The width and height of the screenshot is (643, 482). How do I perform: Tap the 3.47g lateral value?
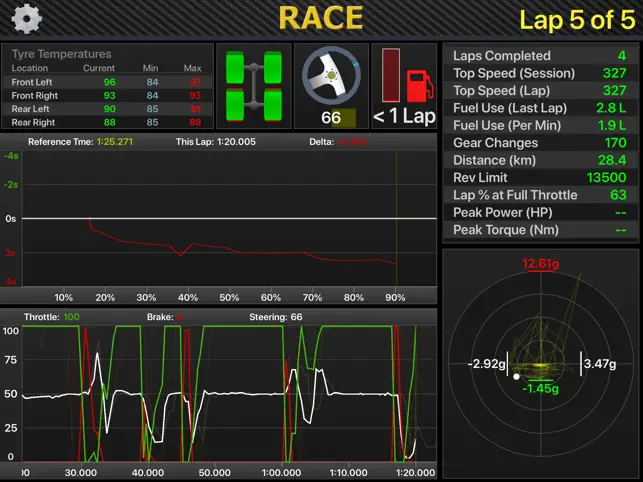click(600, 364)
